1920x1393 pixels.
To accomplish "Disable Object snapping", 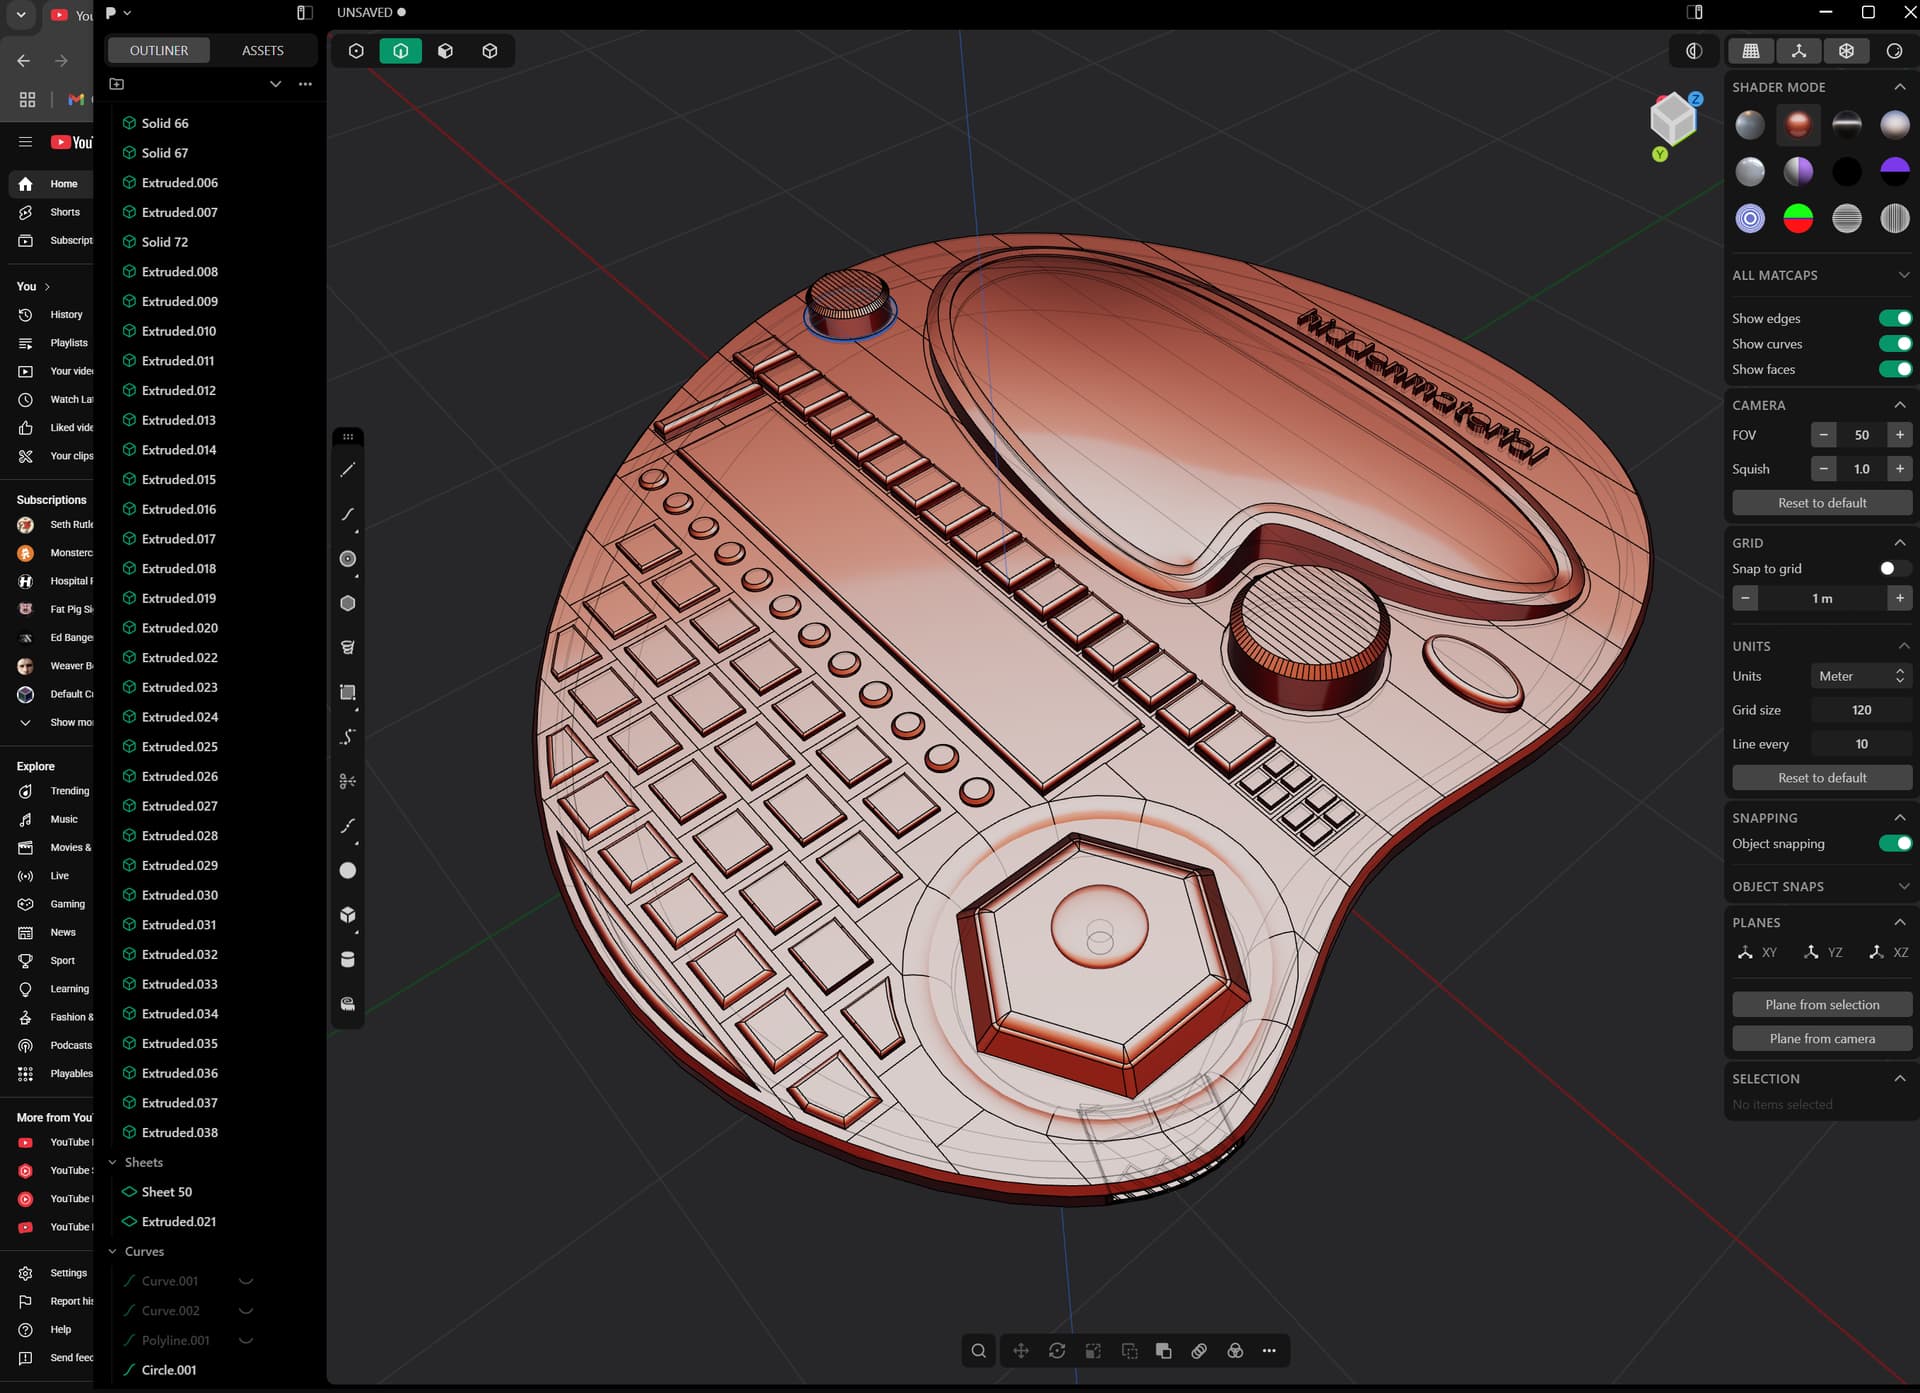I will (x=1894, y=844).
